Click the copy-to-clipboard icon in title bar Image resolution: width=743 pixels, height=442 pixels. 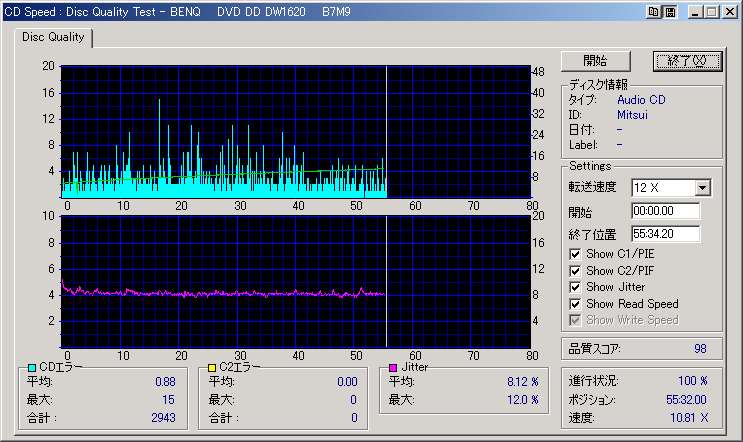654,11
